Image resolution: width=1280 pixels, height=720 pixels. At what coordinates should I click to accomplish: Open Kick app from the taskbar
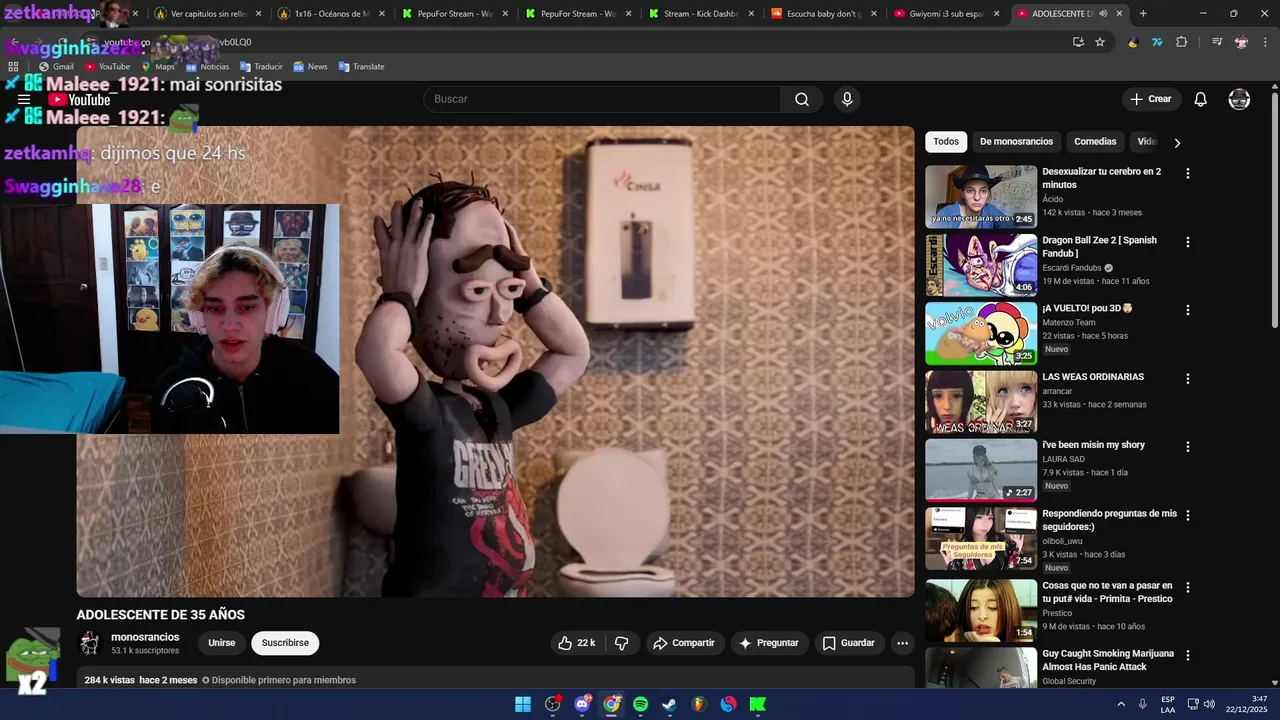tap(757, 704)
